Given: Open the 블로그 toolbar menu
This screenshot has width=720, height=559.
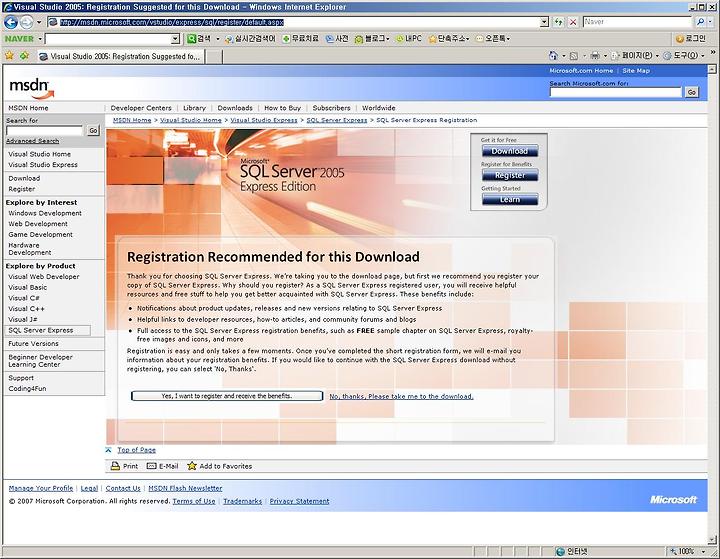Looking at the screenshot, I should (372, 39).
